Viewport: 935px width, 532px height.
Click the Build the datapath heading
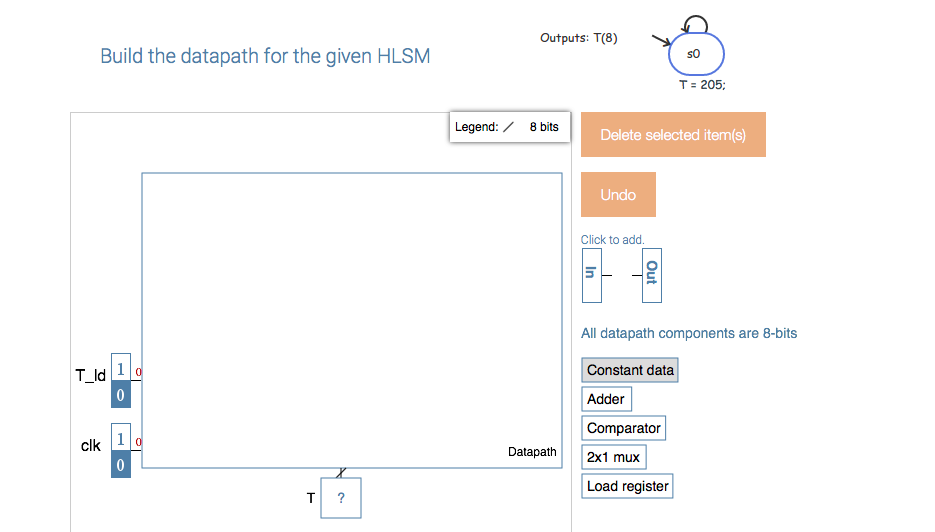265,56
